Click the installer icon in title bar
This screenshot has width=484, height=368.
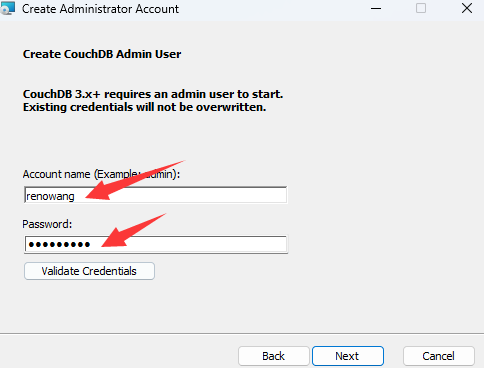pos(7,8)
